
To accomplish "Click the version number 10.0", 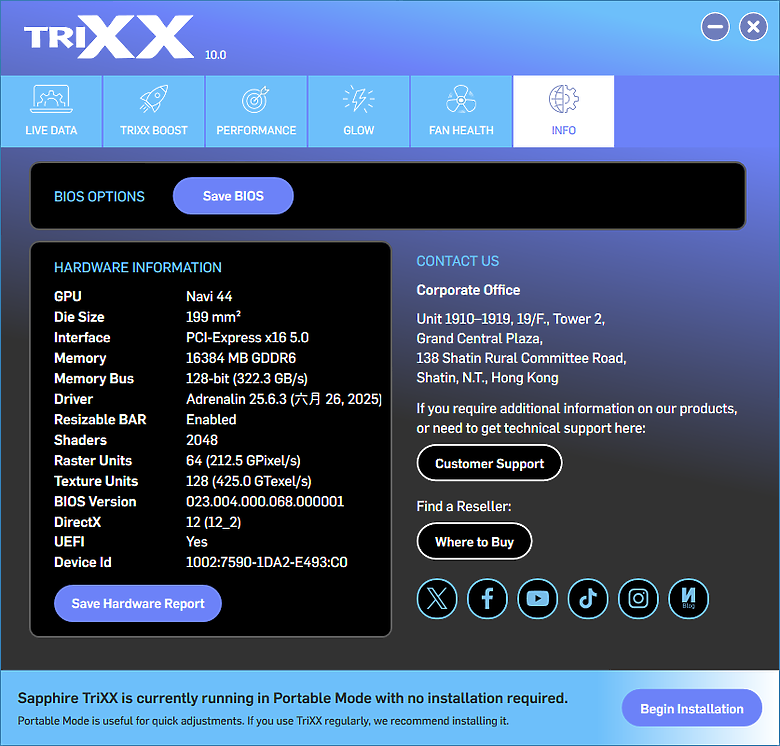I will (215, 55).
